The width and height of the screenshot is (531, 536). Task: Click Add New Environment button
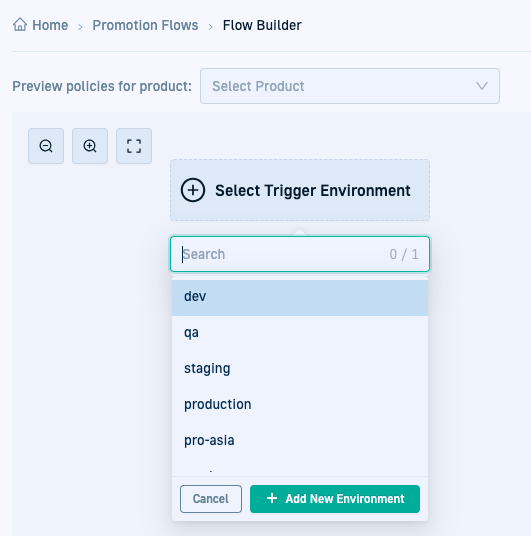(335, 499)
